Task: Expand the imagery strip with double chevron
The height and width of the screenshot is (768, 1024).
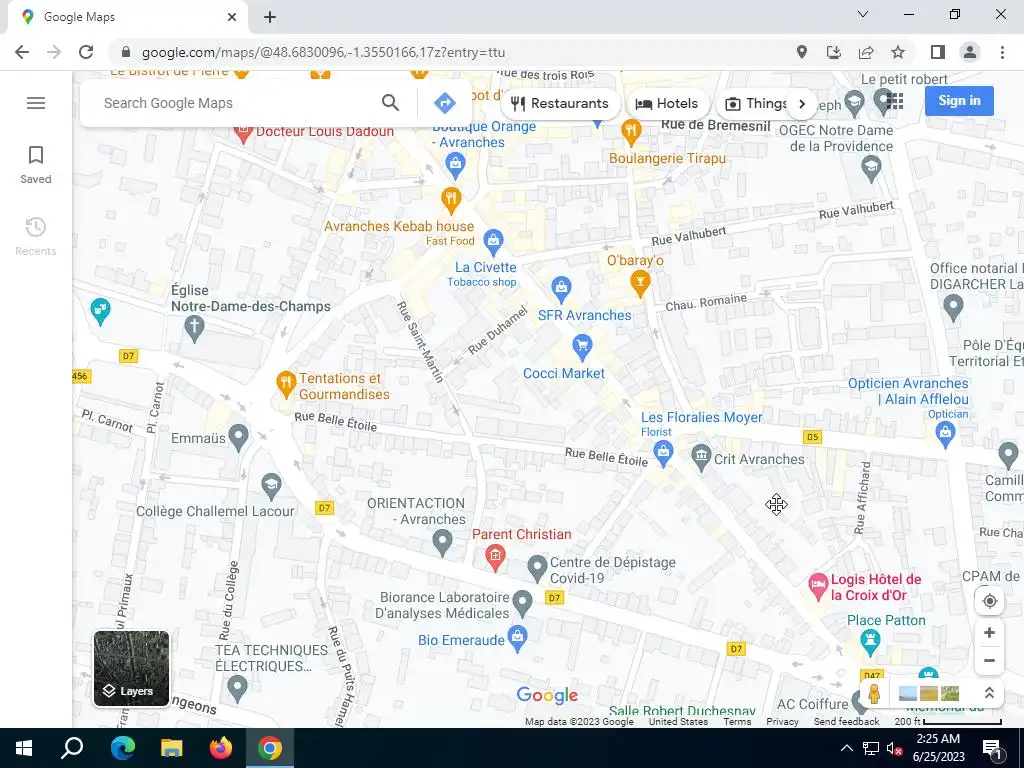Action: (989, 694)
